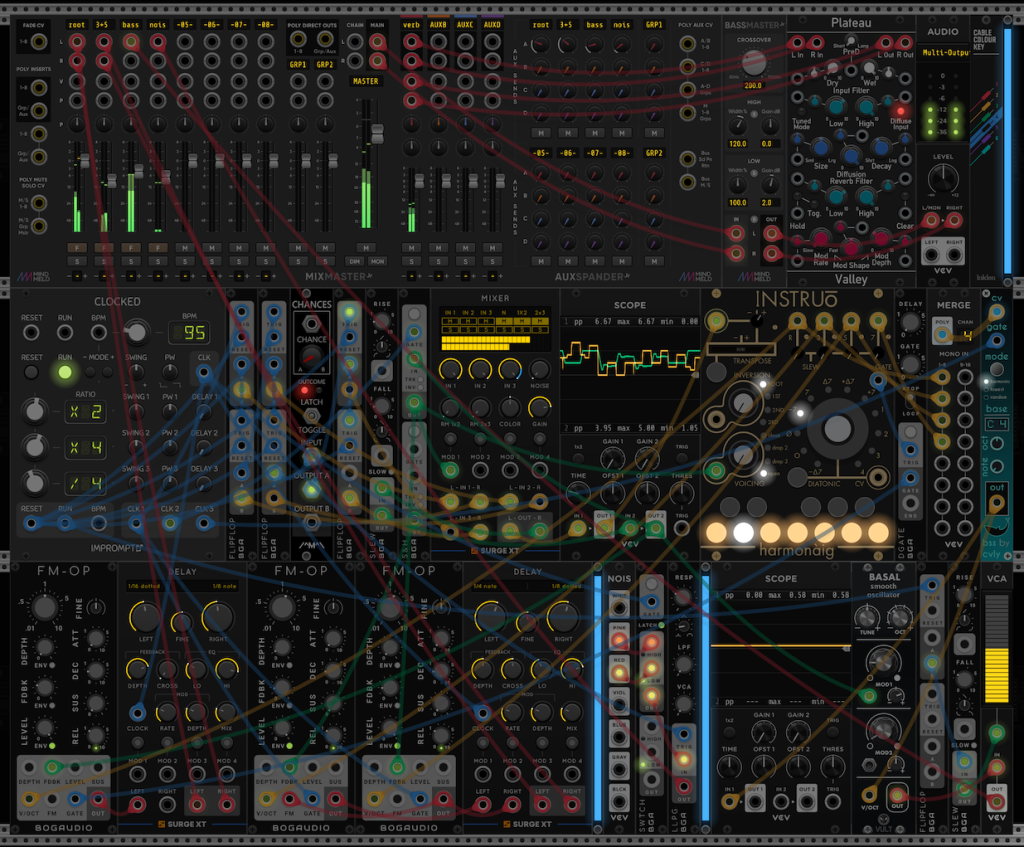Screen dimensions: 1024x847
Task: Open the GRP2 group label menu
Action: pos(325,65)
